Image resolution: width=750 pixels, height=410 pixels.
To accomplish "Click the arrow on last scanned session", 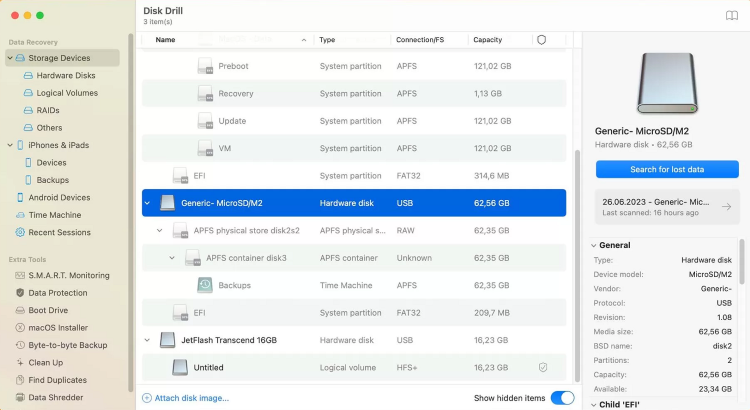I will pyautogui.click(x=727, y=207).
